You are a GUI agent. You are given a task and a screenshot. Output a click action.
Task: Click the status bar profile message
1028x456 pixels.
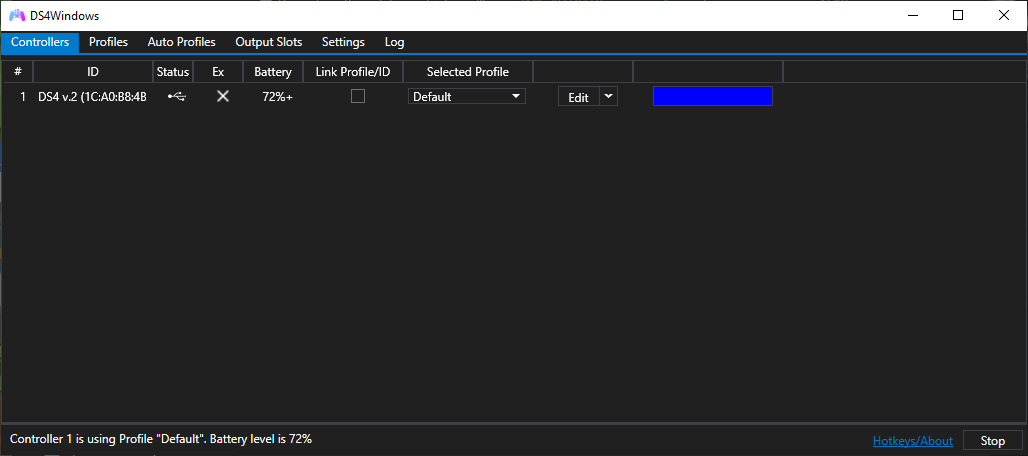(161, 439)
